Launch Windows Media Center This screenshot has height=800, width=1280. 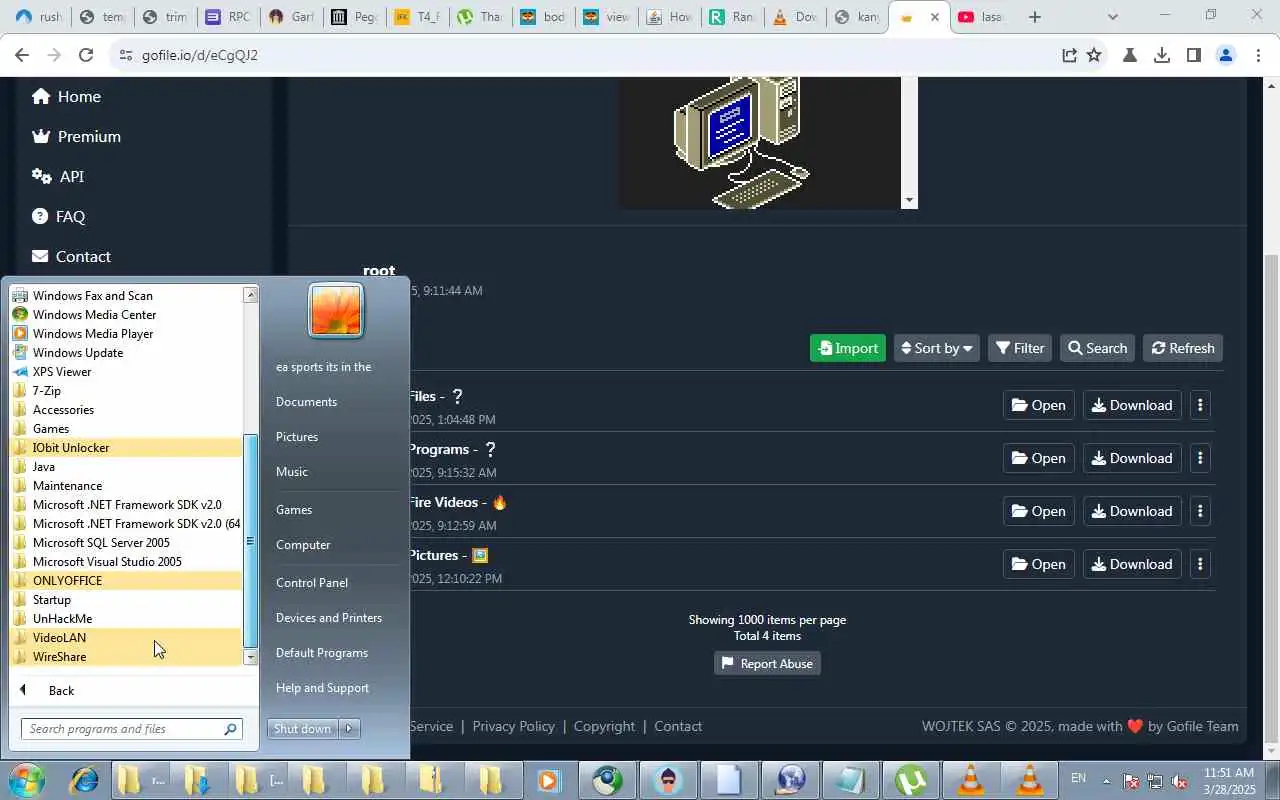[x=126, y=315]
